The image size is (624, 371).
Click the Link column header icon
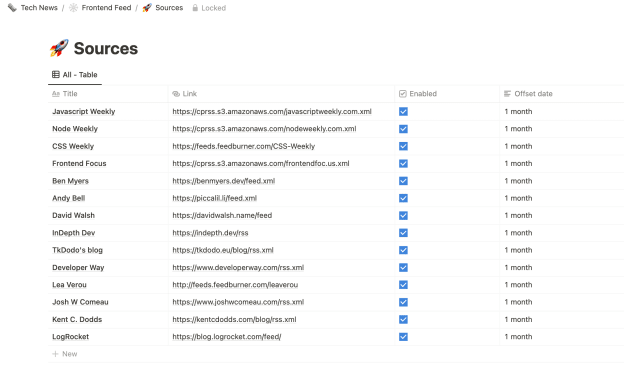[x=176, y=94]
